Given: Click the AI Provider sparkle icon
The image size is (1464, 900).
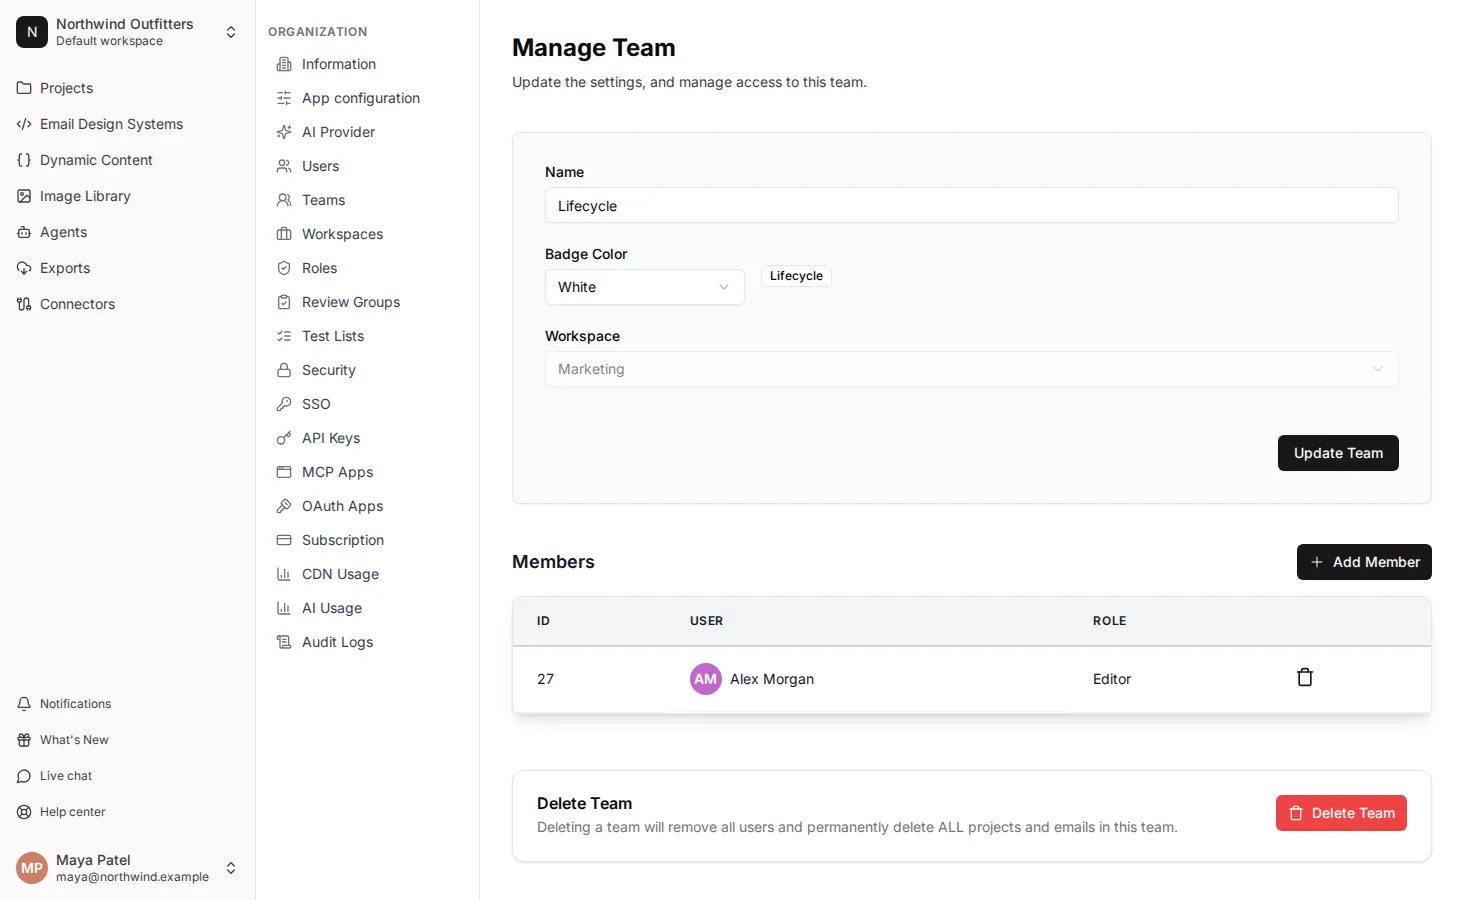Looking at the screenshot, I should click(x=284, y=132).
